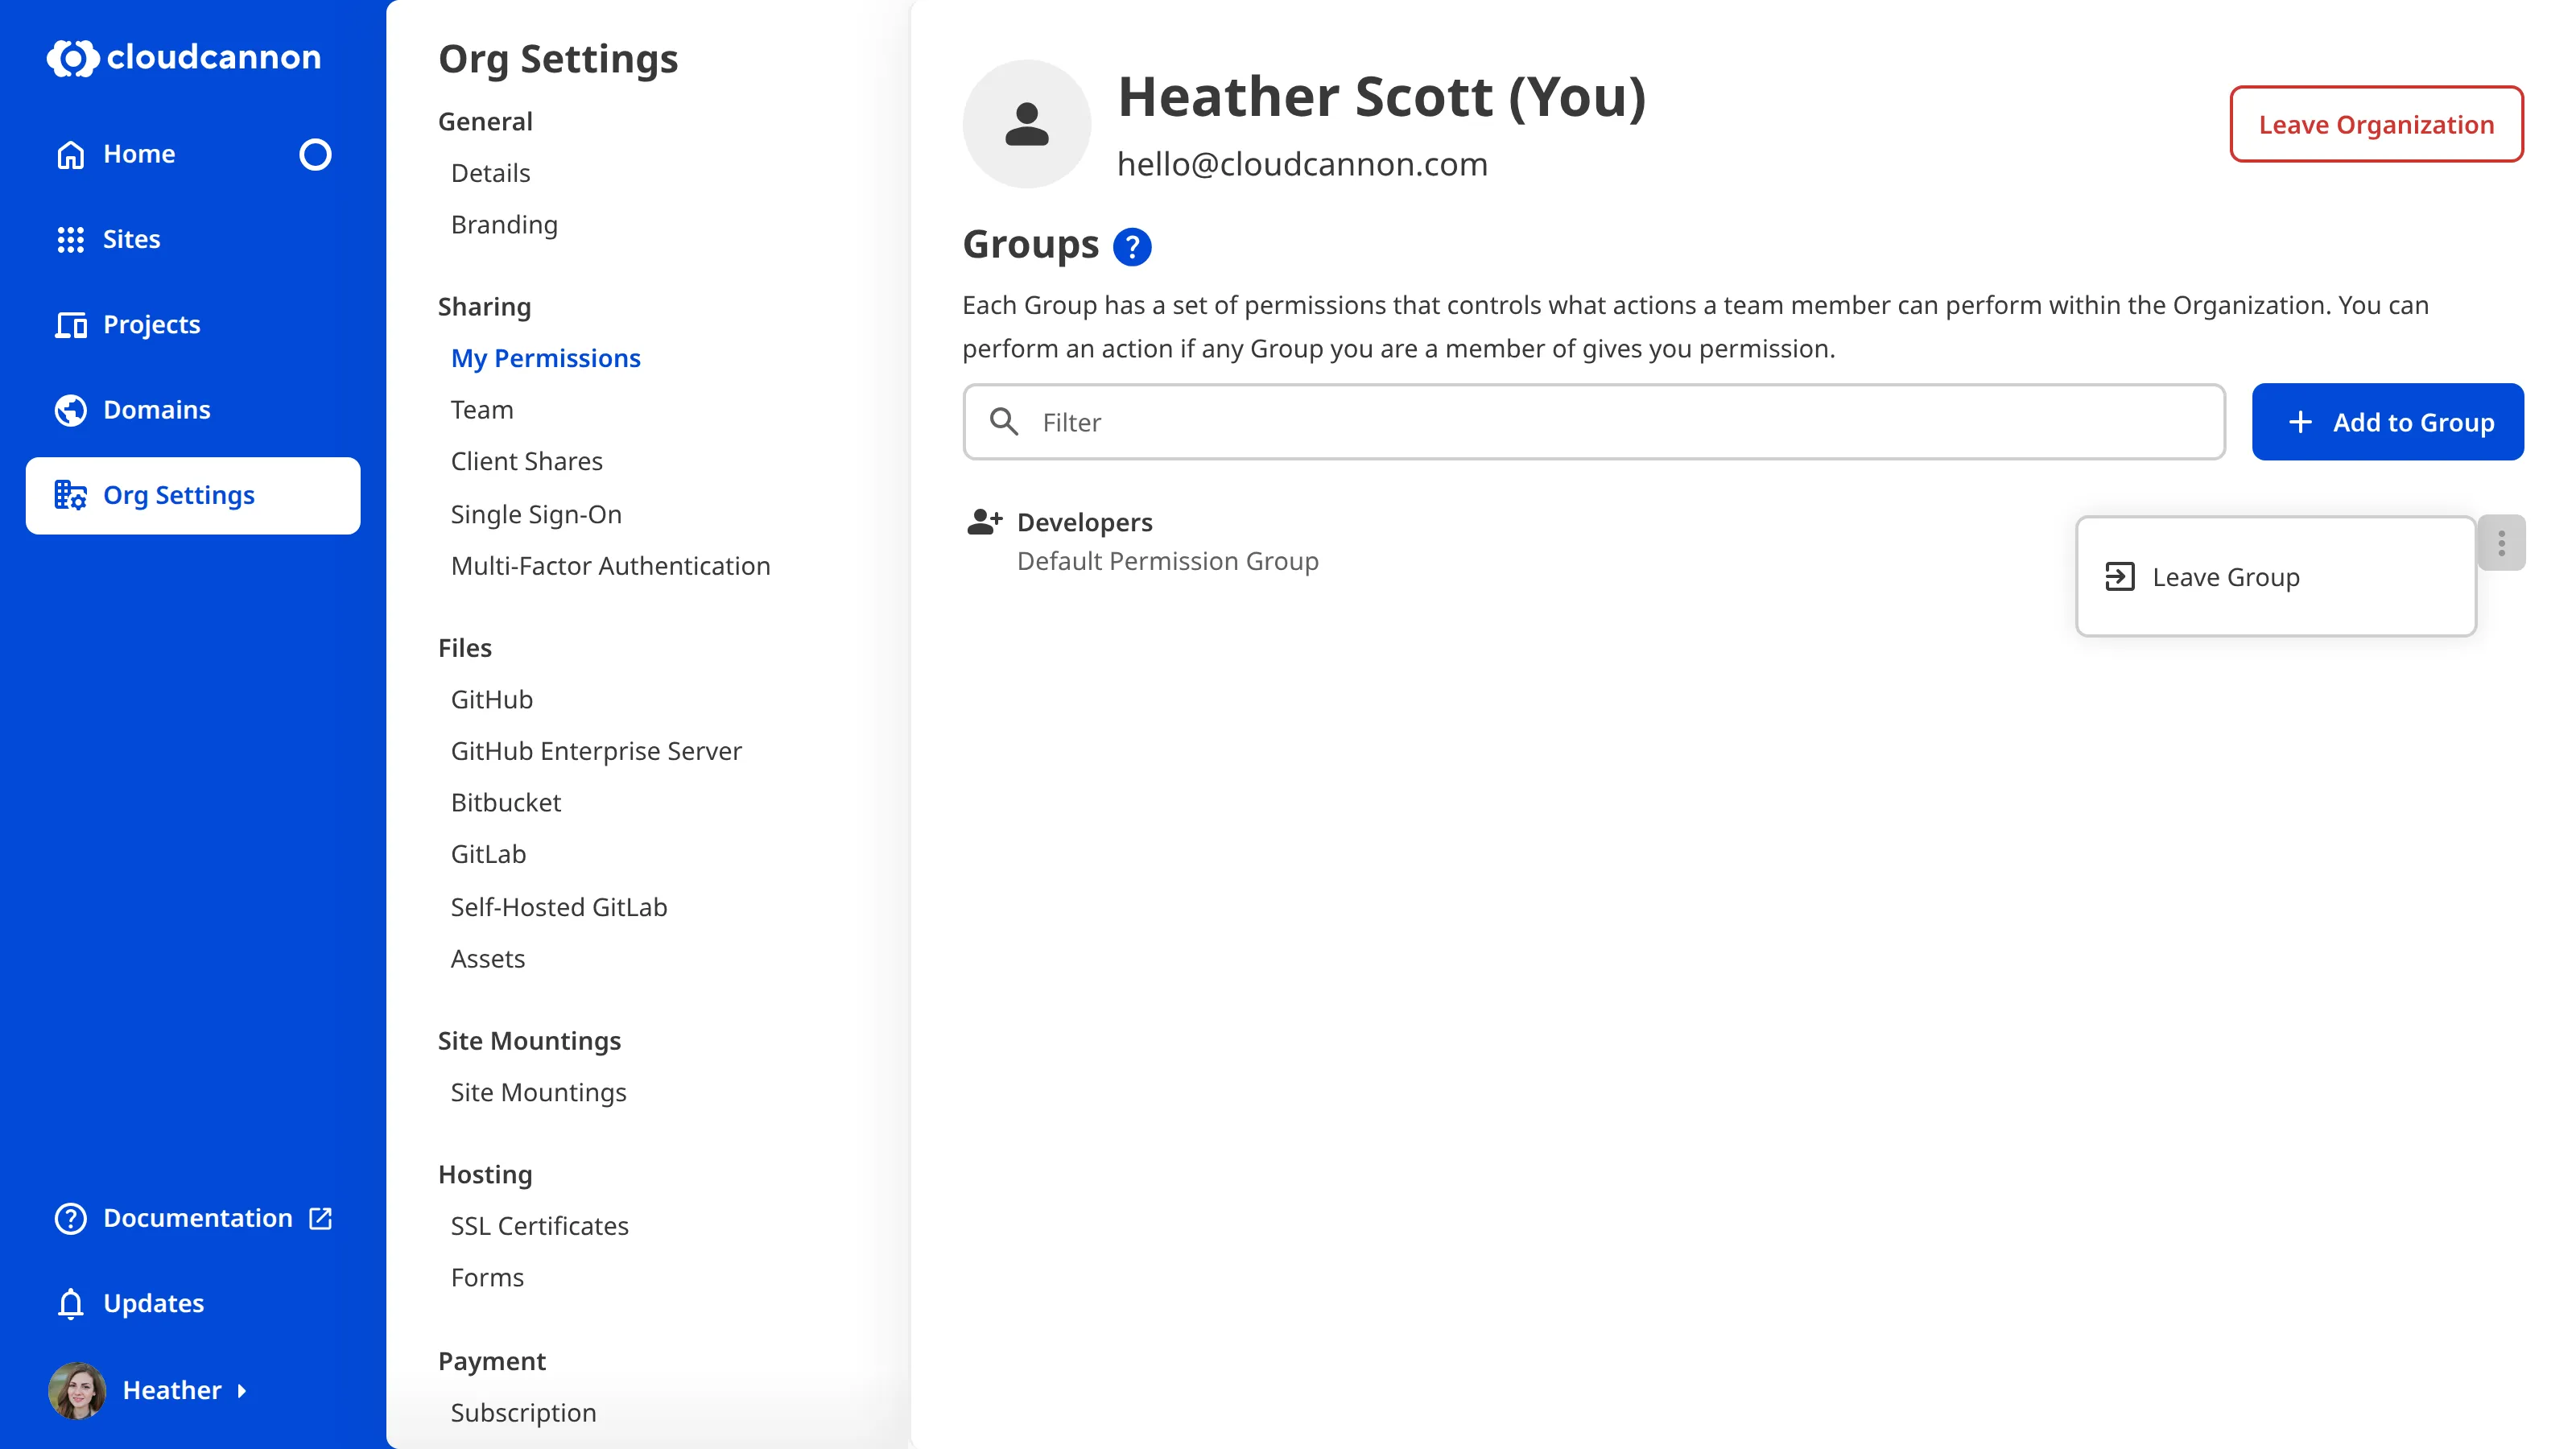Click the Default Permission Group subtitle

[1167, 562]
